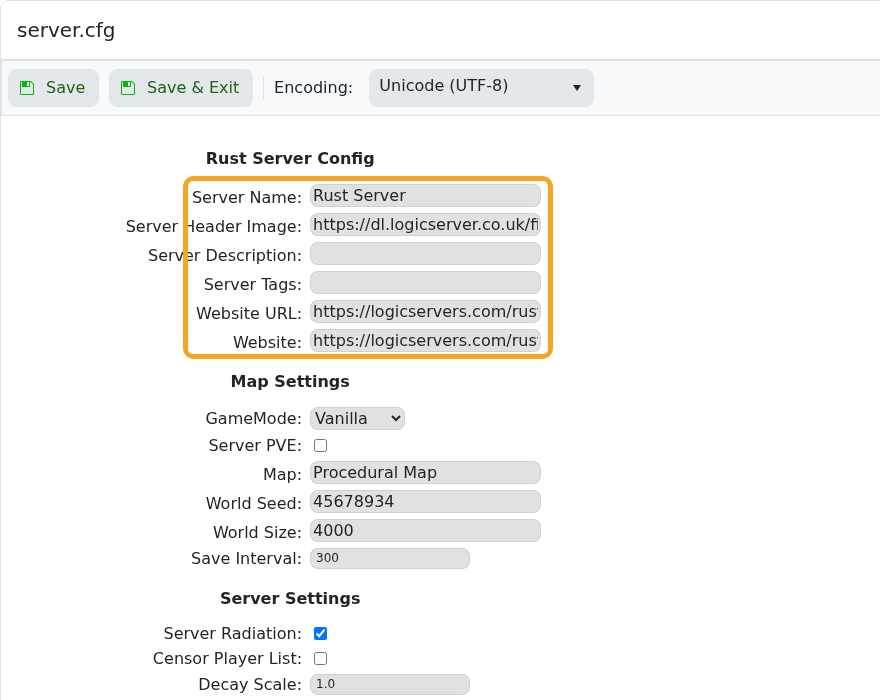Click the floppy disk icon on Save
This screenshot has height=700, width=880.
pyautogui.click(x=27, y=88)
